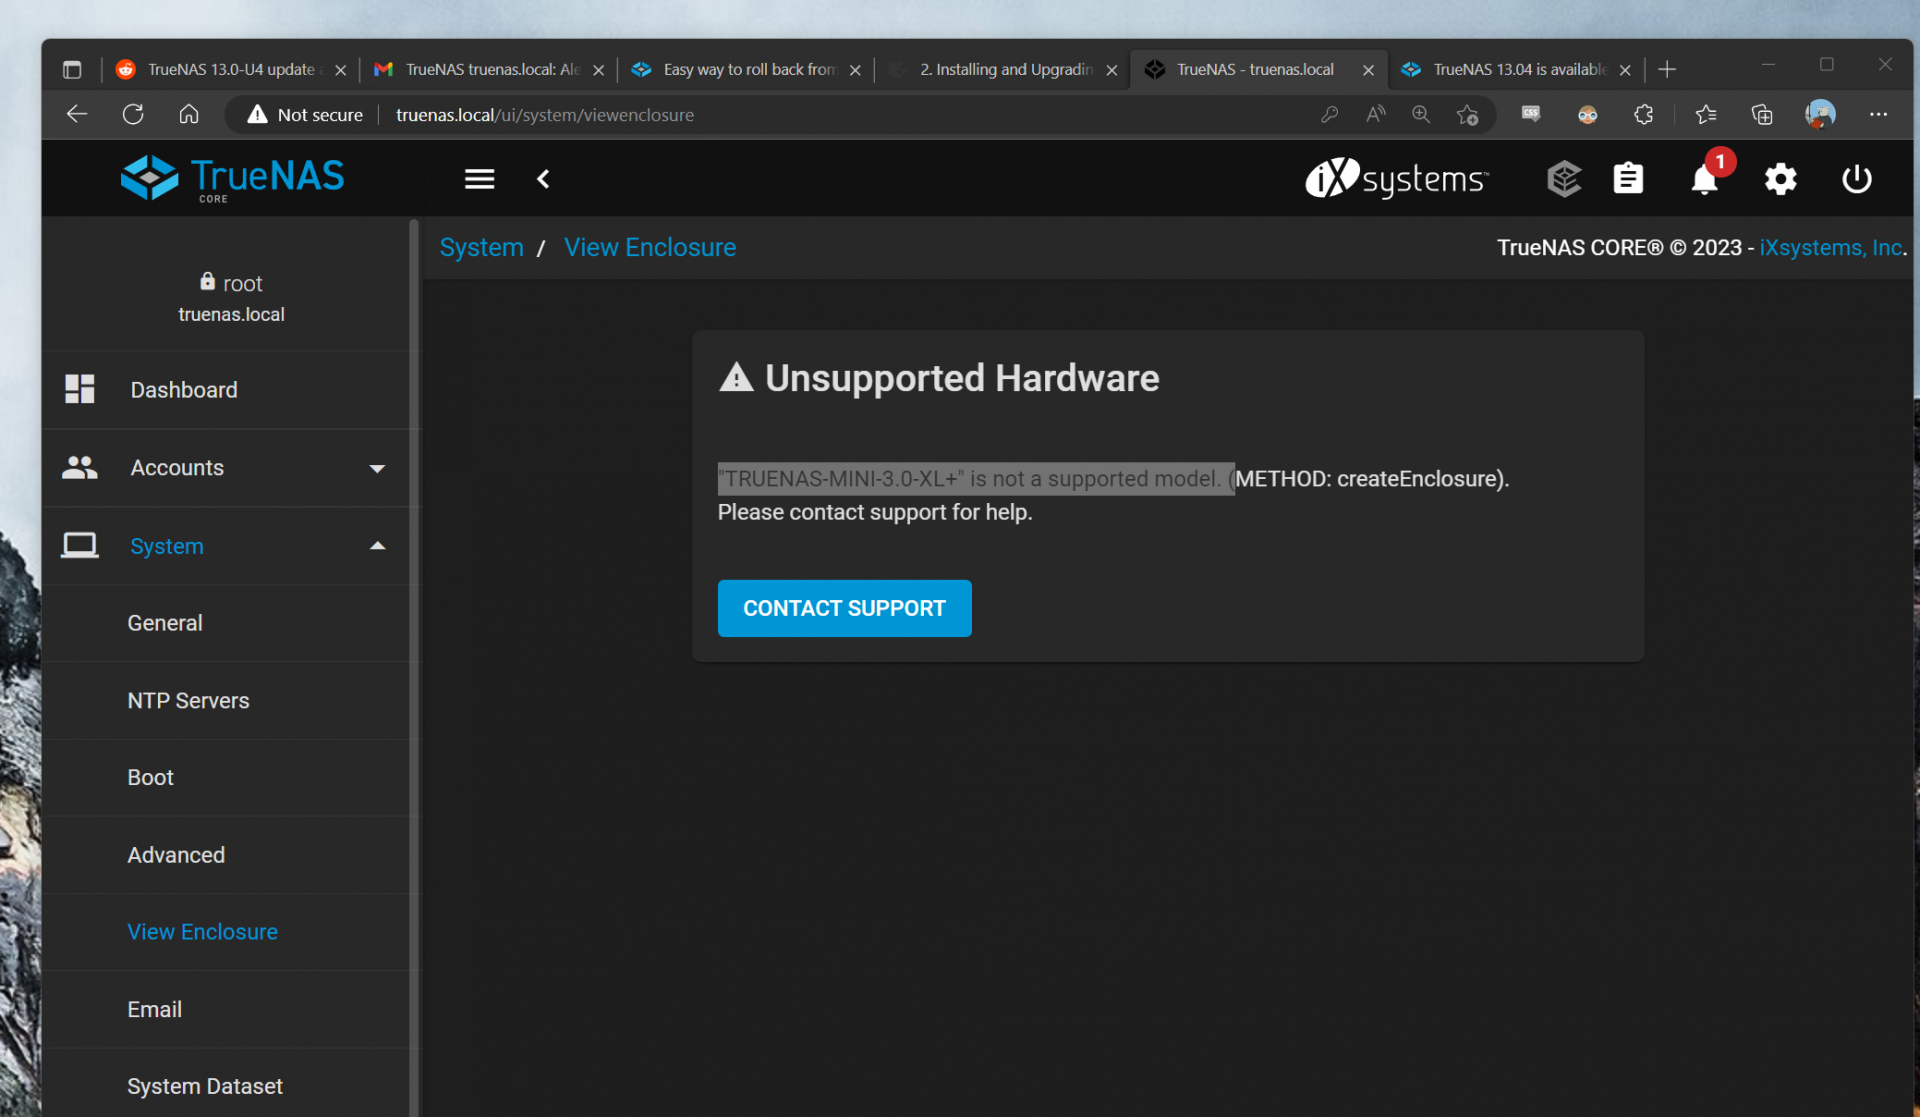Click the TrueNAS Core logo
1920x1117 pixels.
point(232,179)
